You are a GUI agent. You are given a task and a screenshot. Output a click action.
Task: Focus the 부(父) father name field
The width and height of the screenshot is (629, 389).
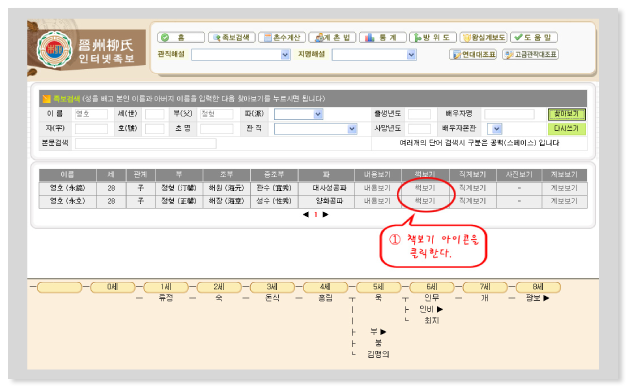217,114
